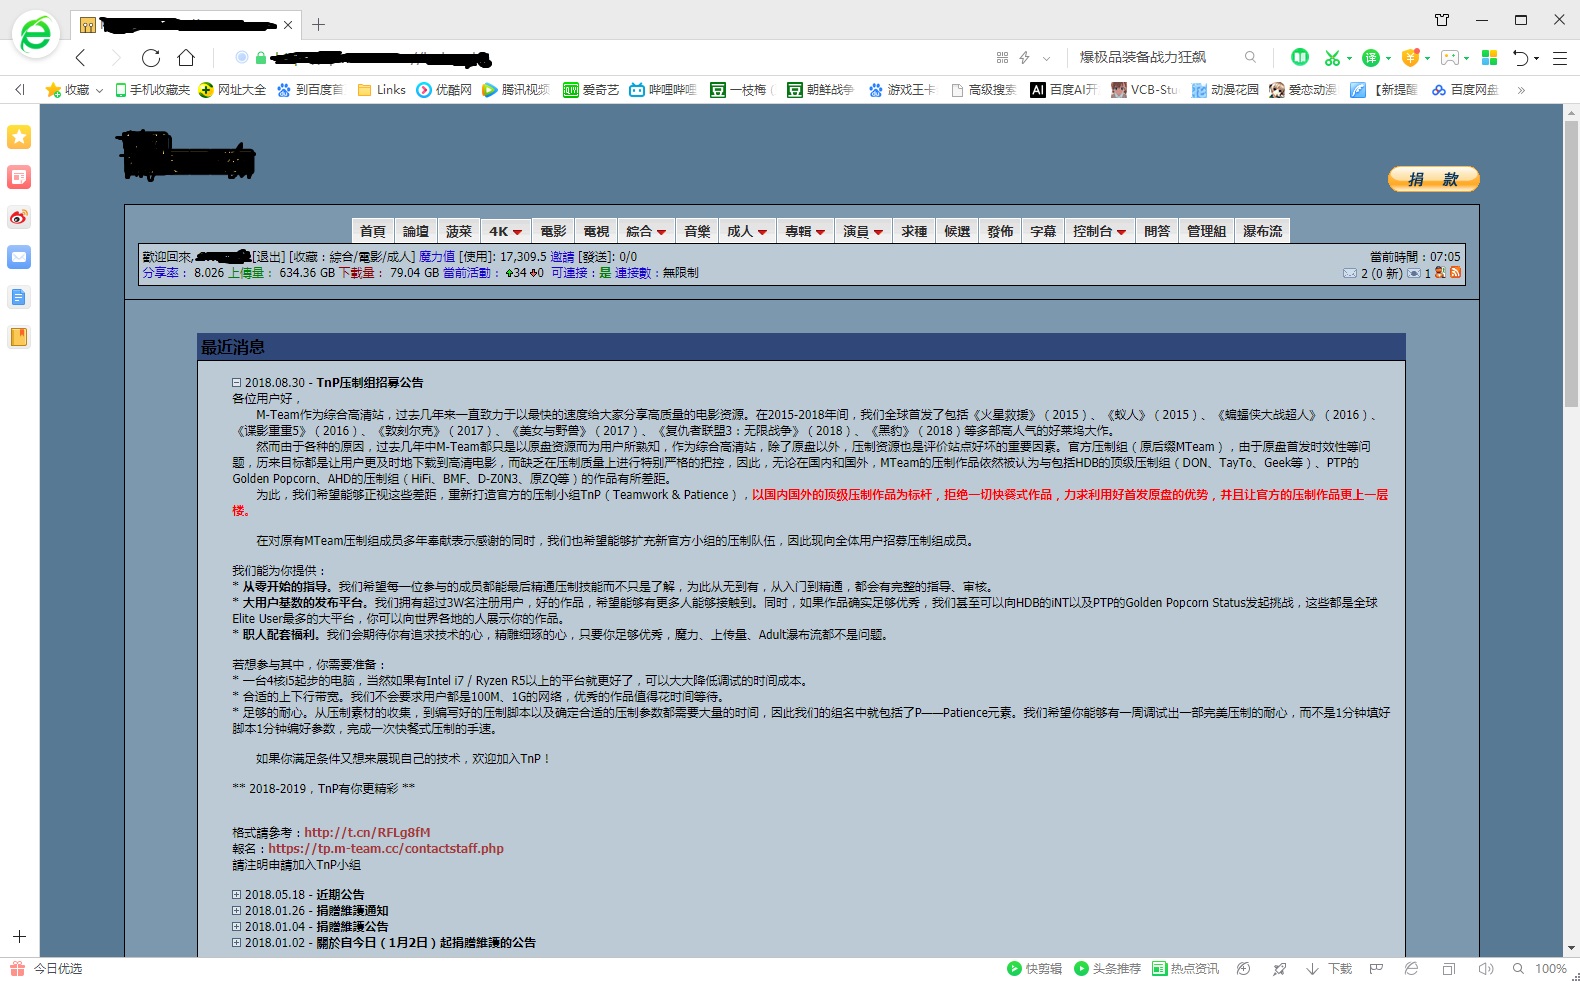
Task: Open the 成人 dropdown menu
Action: tap(747, 231)
